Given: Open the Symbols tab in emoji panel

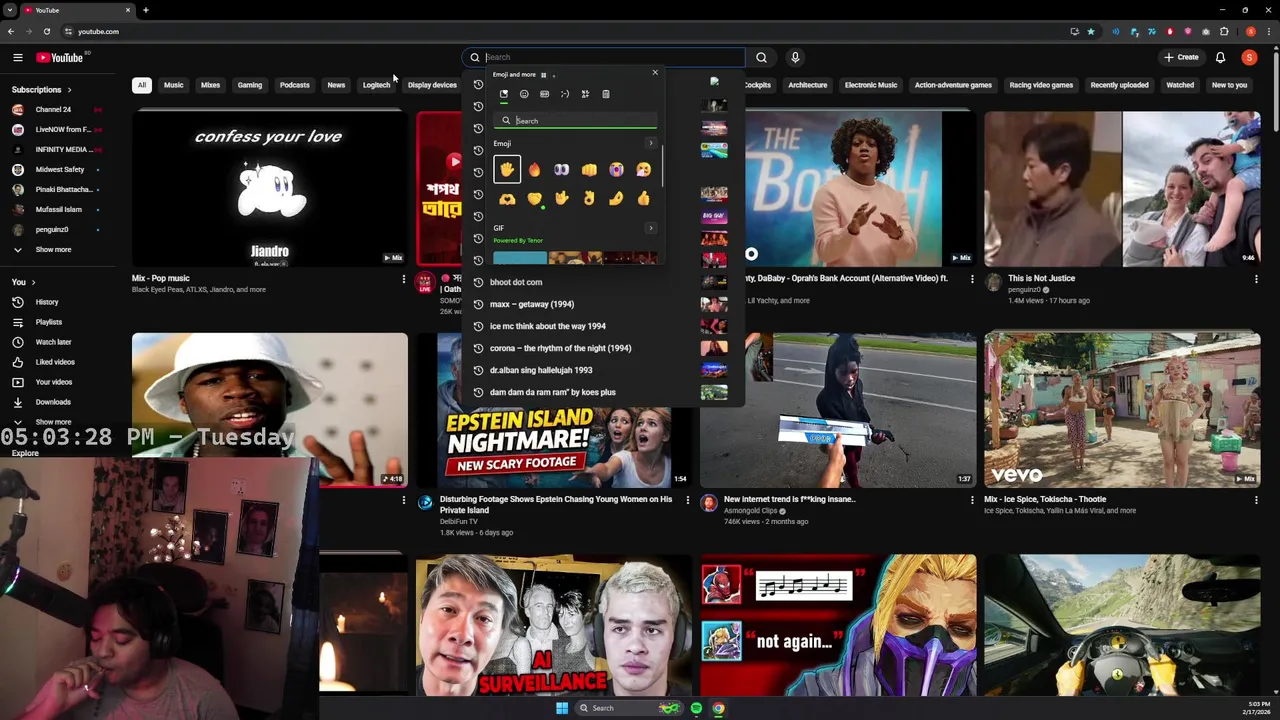Looking at the screenshot, I should coord(585,94).
